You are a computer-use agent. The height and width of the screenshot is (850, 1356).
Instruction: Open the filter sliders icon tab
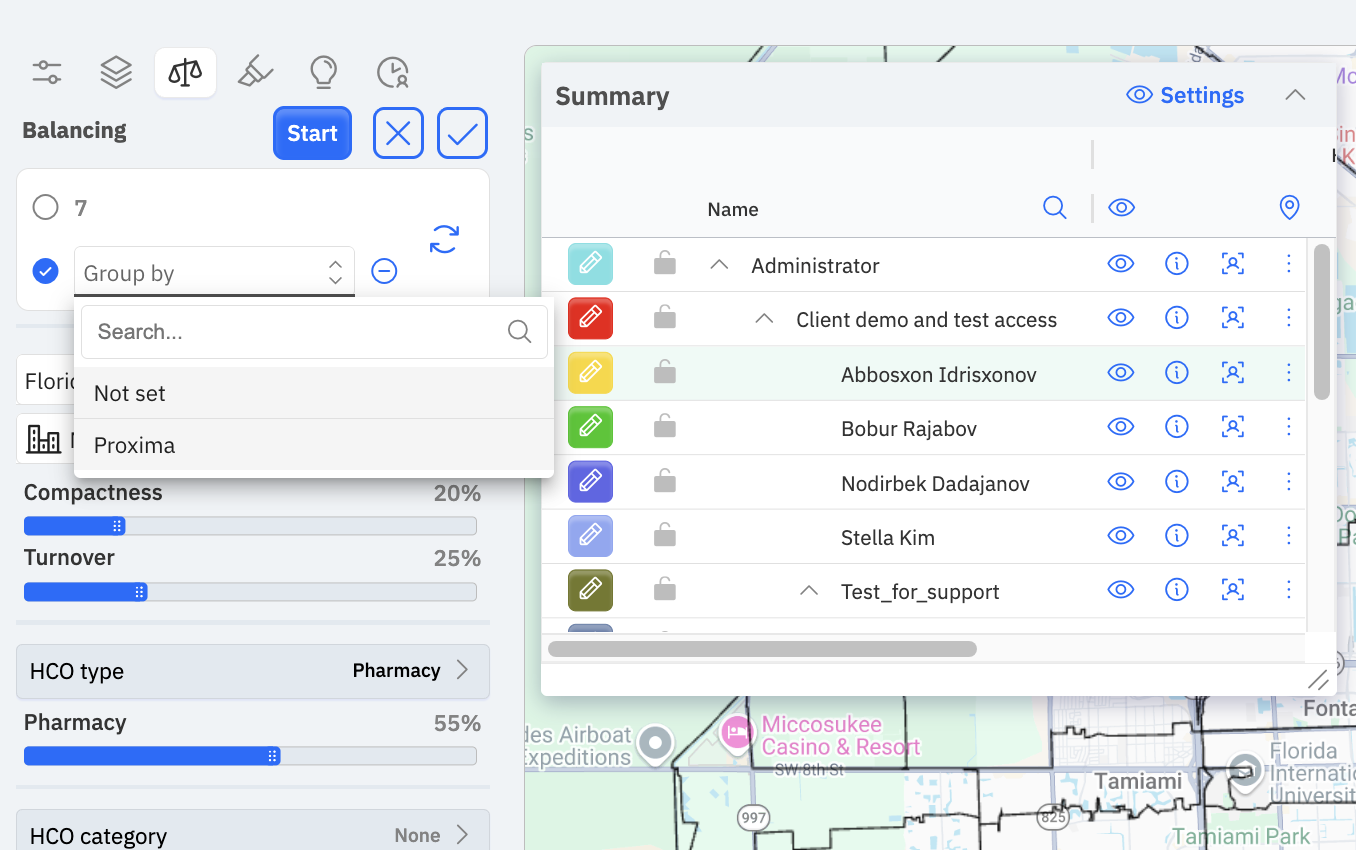point(47,72)
